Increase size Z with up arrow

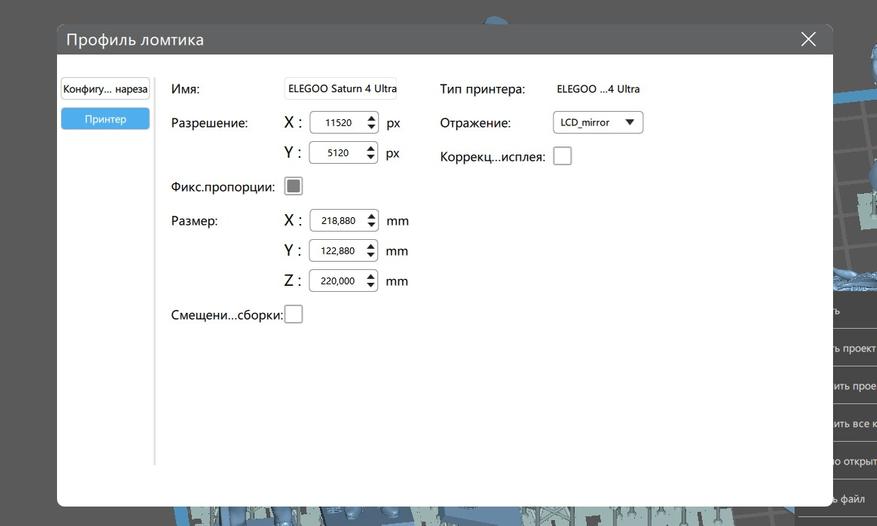coord(372,276)
